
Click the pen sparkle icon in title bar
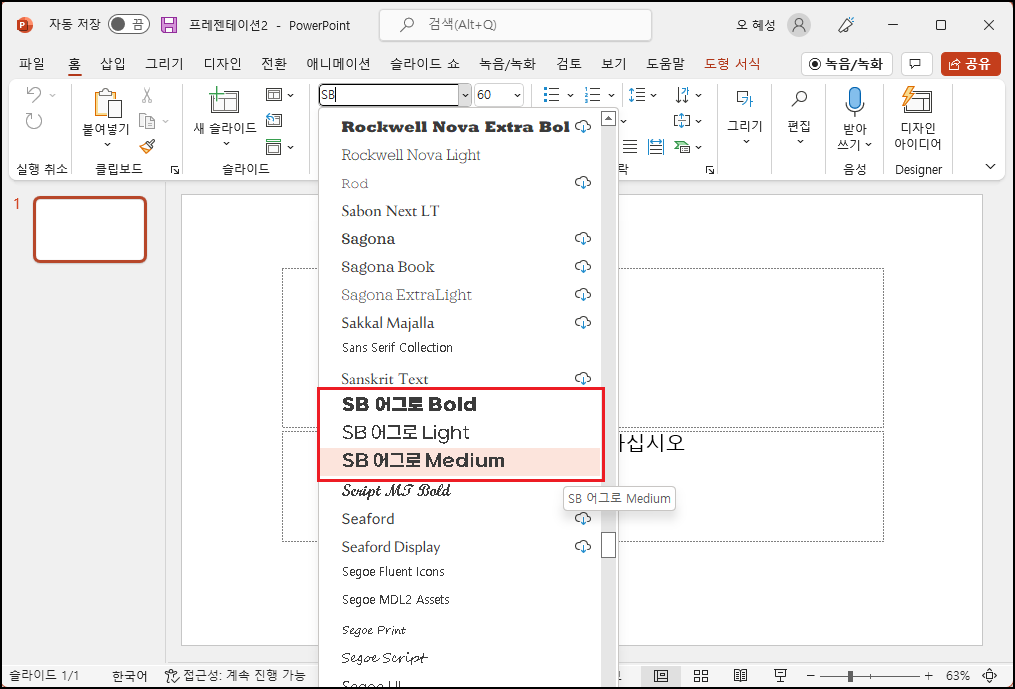[846, 25]
